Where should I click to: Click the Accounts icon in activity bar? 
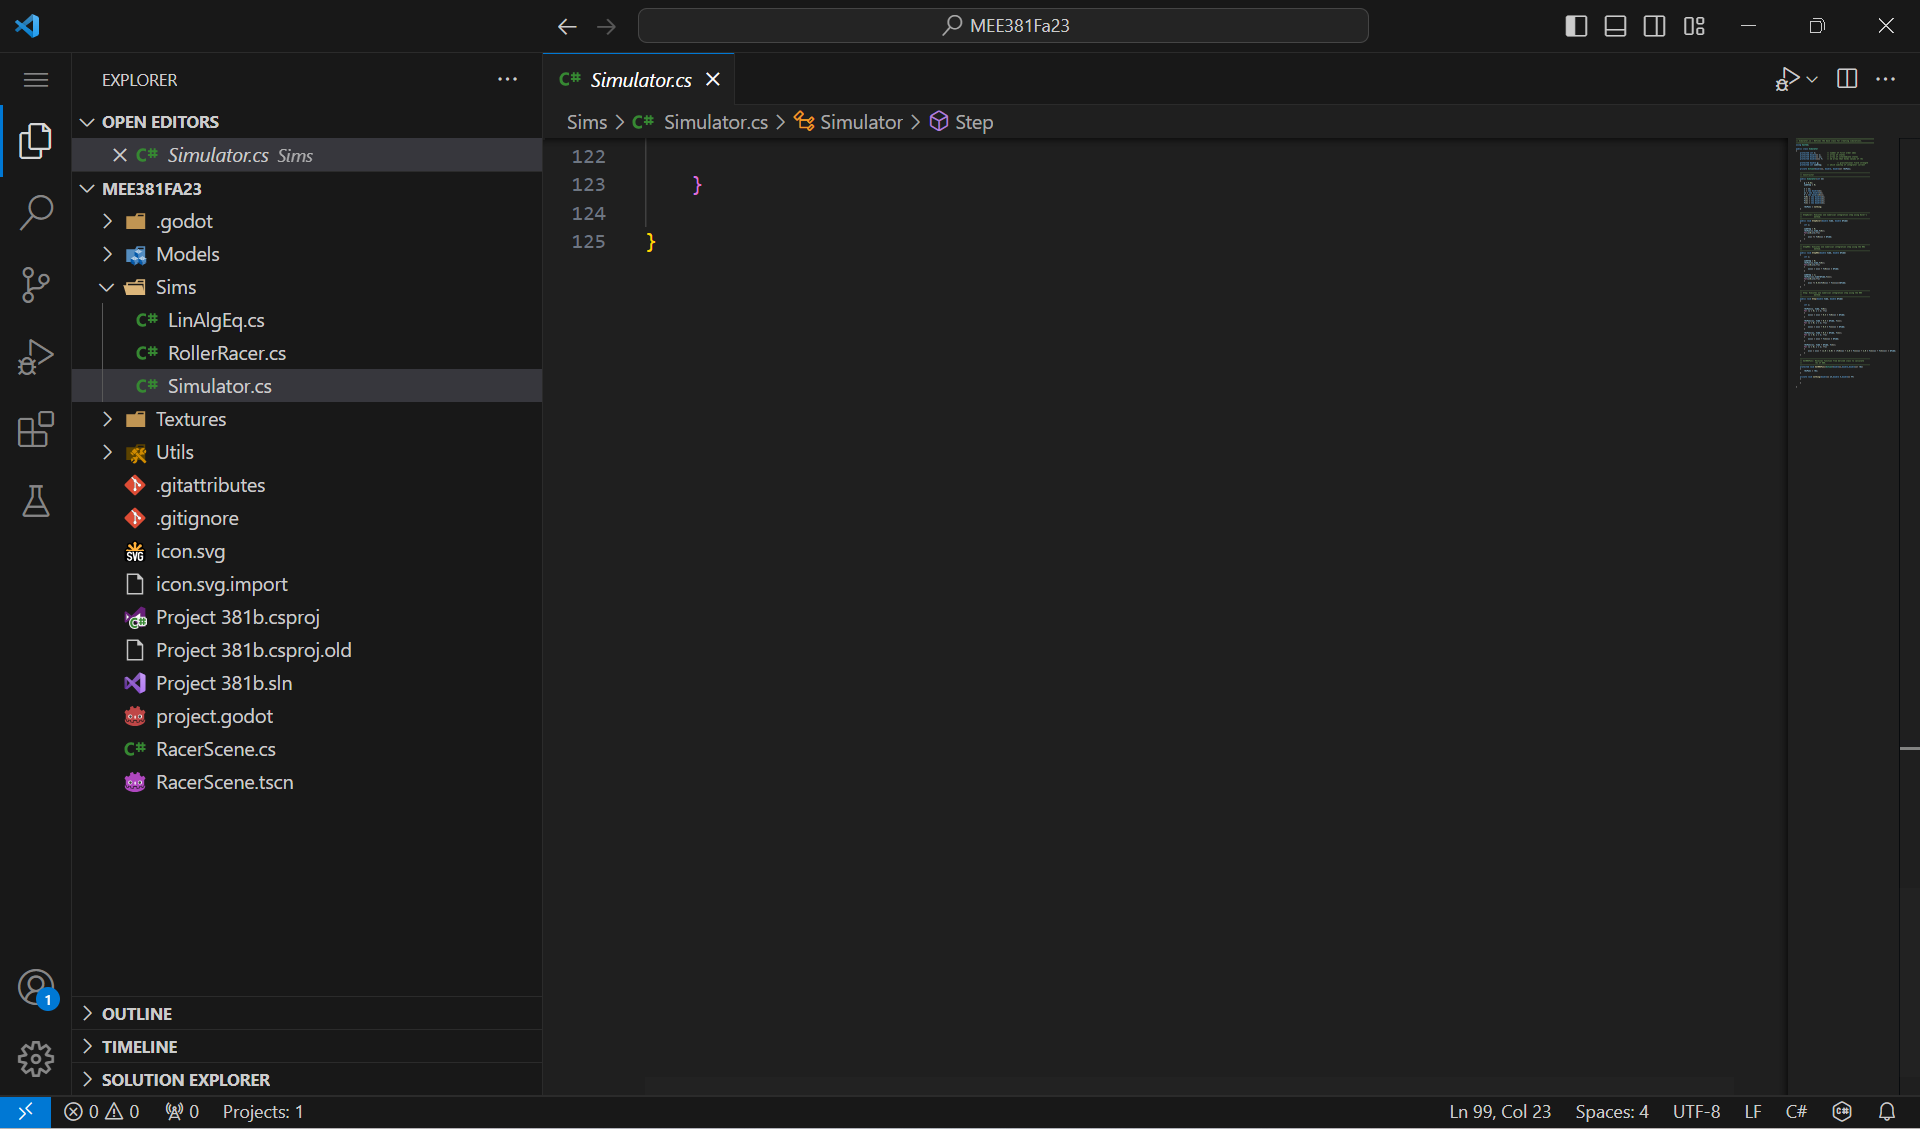tap(36, 988)
